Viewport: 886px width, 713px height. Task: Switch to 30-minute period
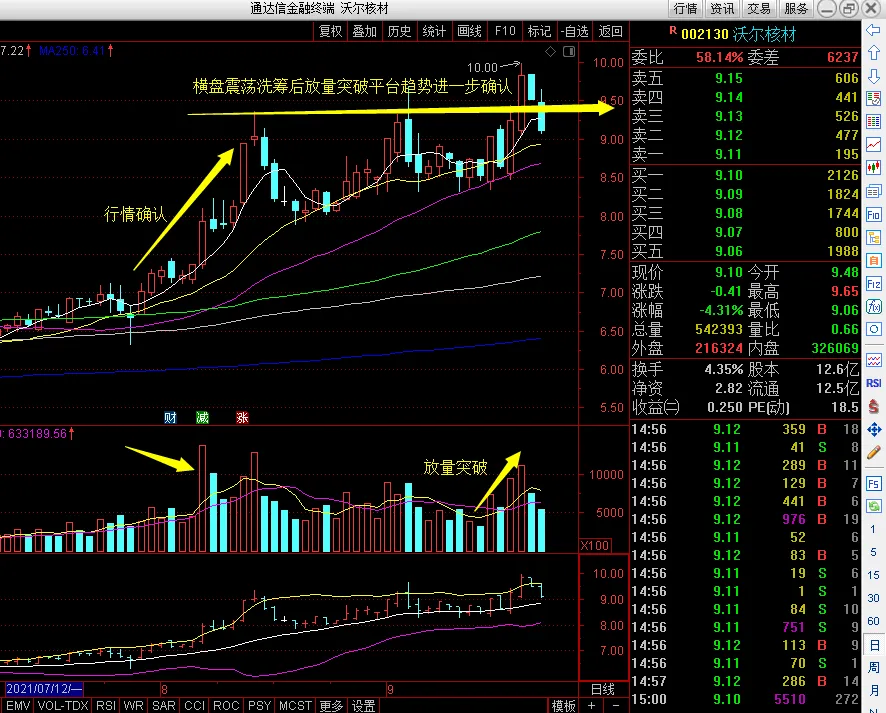click(x=874, y=598)
